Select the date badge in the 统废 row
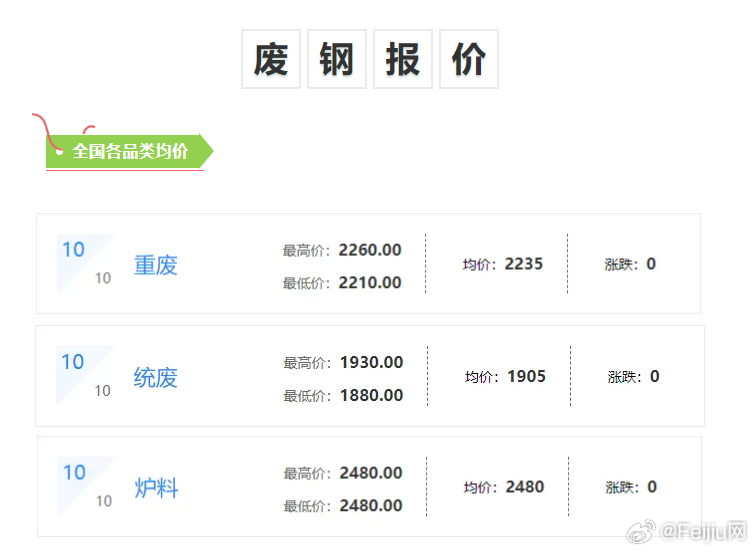 pyautogui.click(x=86, y=375)
